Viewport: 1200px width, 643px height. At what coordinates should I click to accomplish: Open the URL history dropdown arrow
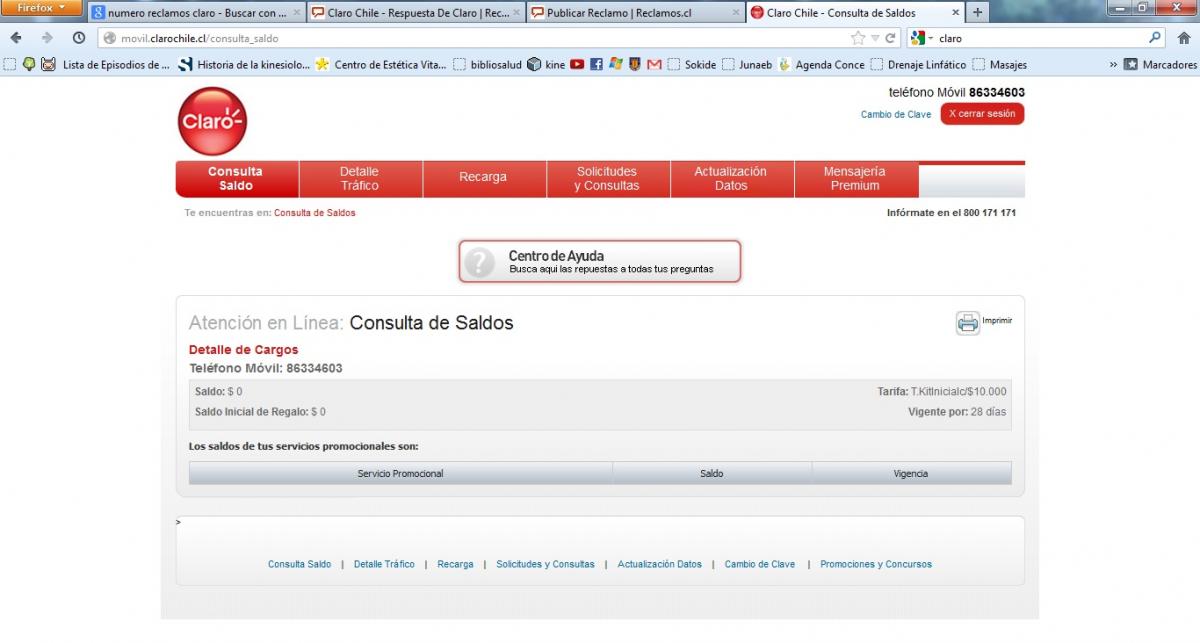click(x=875, y=38)
